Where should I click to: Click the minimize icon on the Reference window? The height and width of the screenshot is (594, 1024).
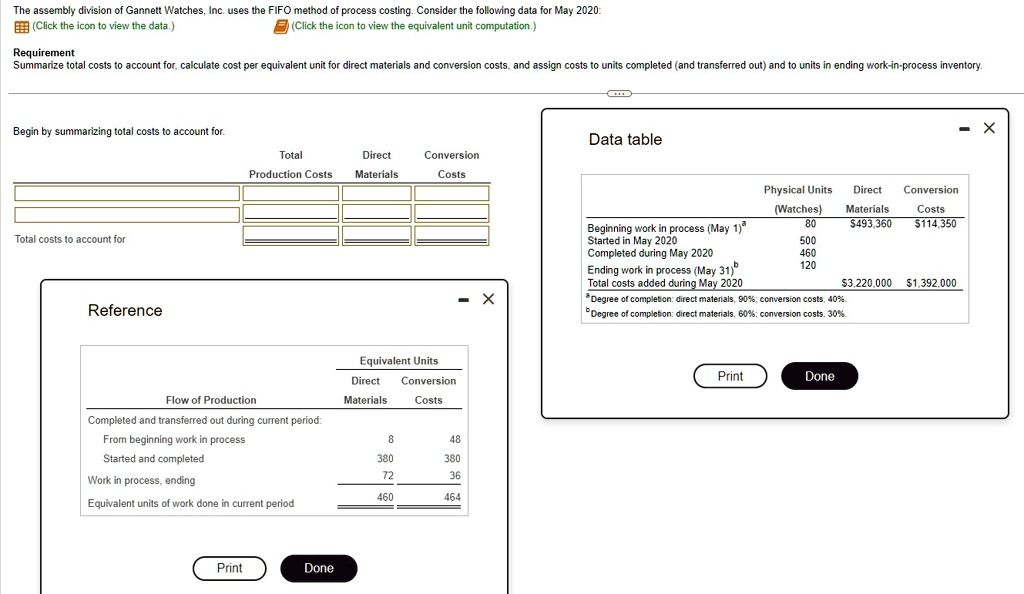[x=462, y=299]
